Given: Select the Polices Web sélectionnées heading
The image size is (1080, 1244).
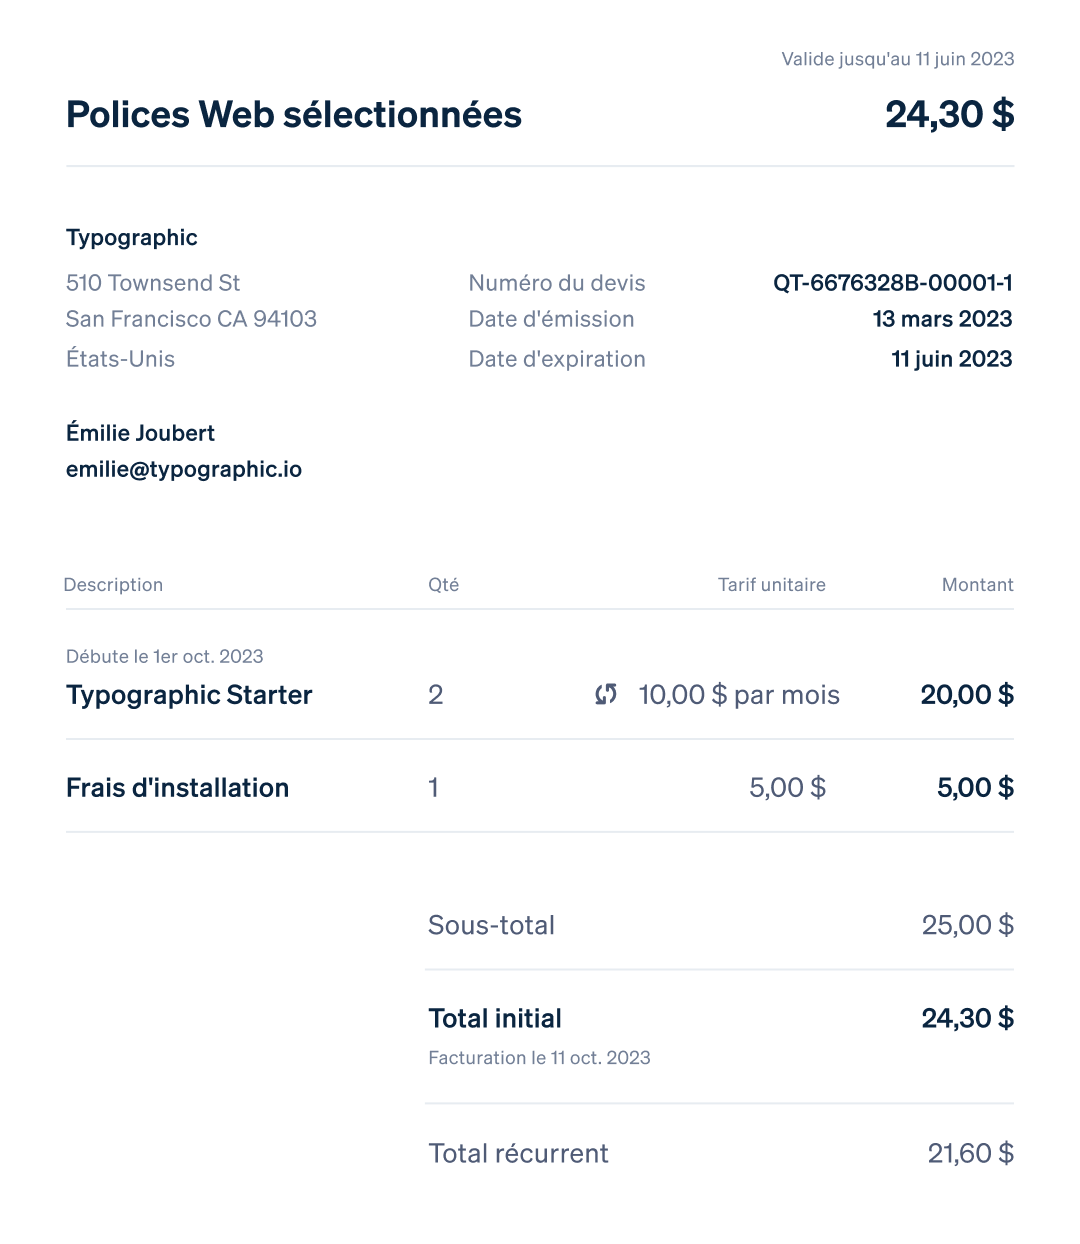Looking at the screenshot, I should (294, 115).
